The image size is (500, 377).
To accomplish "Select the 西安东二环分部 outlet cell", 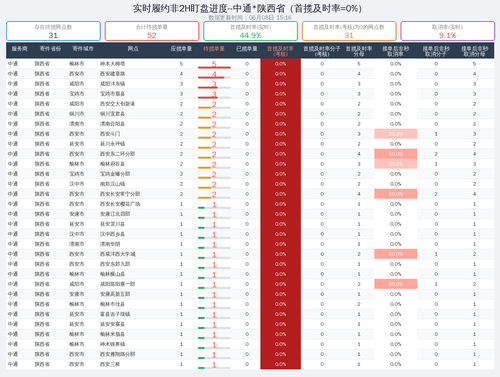I will point(117,154).
